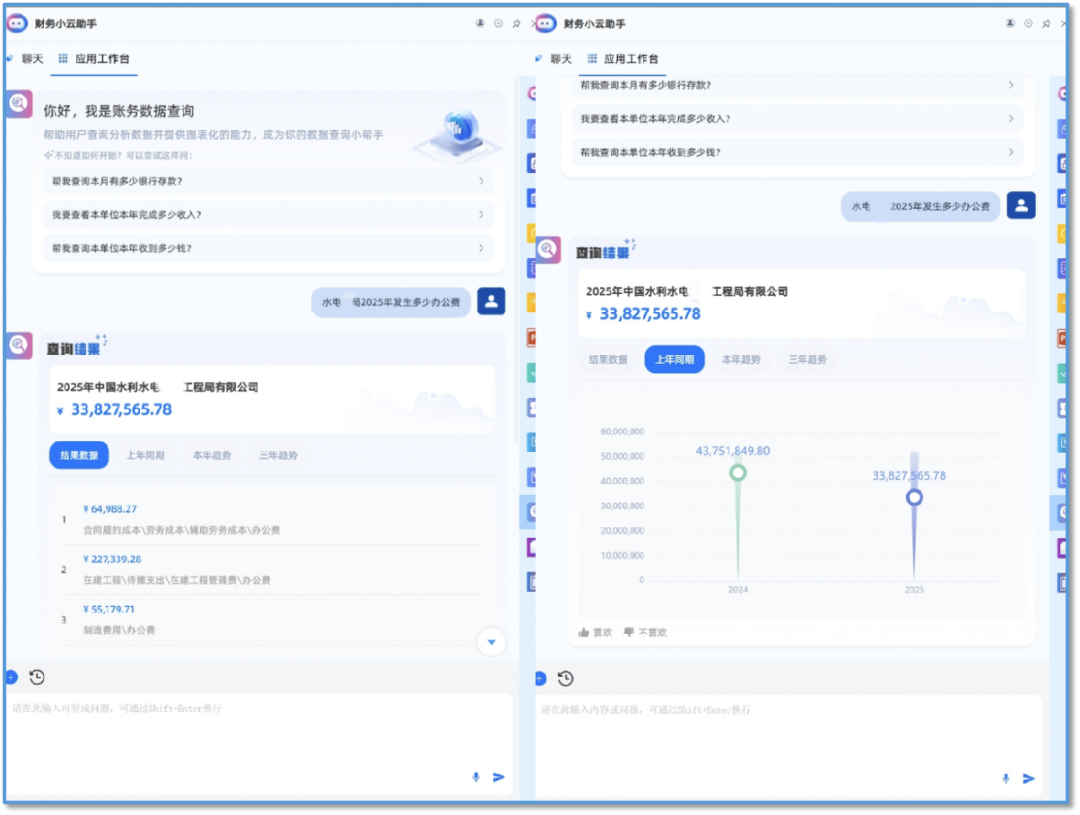Click round down-arrow button in left results list
1080x815 pixels.
click(491, 642)
